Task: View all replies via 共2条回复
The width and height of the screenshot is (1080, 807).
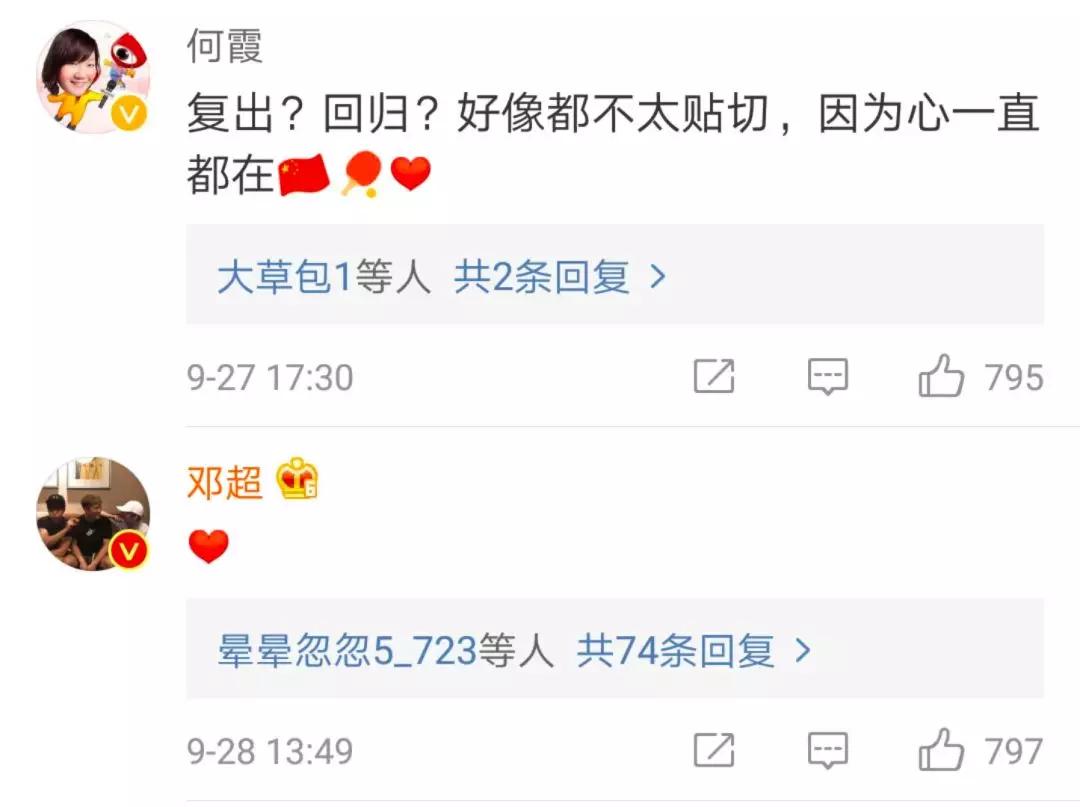Action: [541, 277]
